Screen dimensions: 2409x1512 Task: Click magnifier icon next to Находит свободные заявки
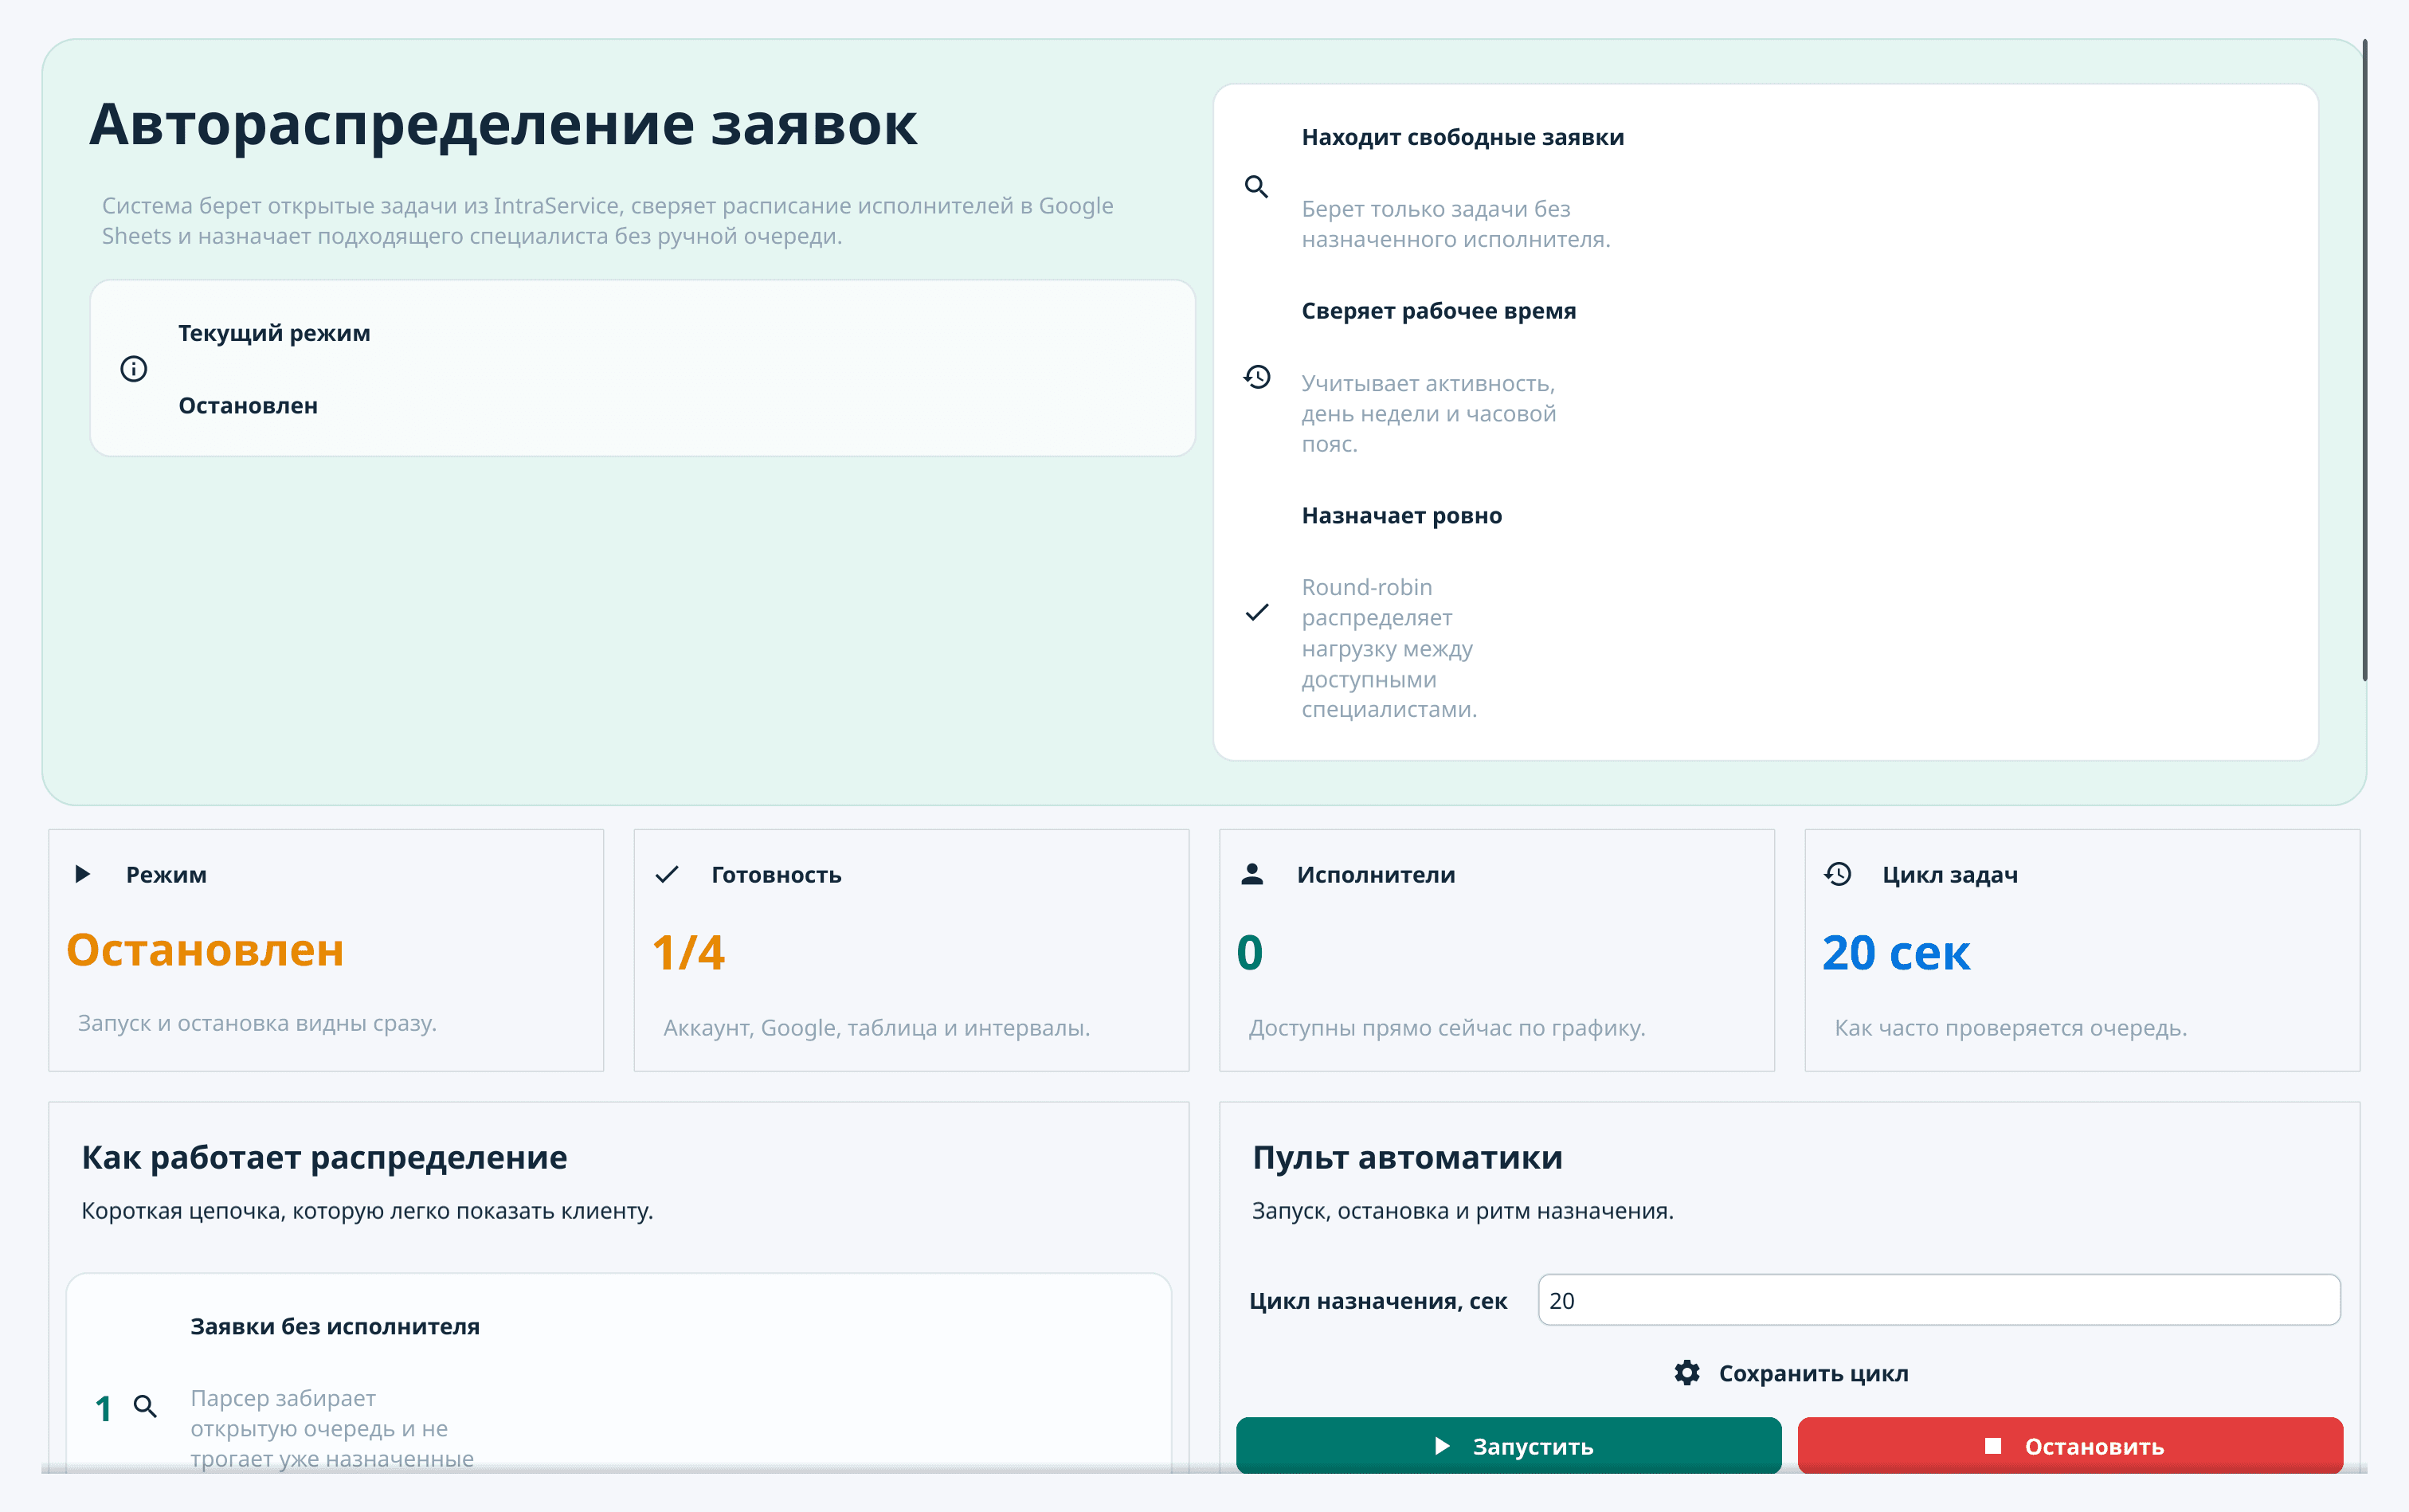1256,187
